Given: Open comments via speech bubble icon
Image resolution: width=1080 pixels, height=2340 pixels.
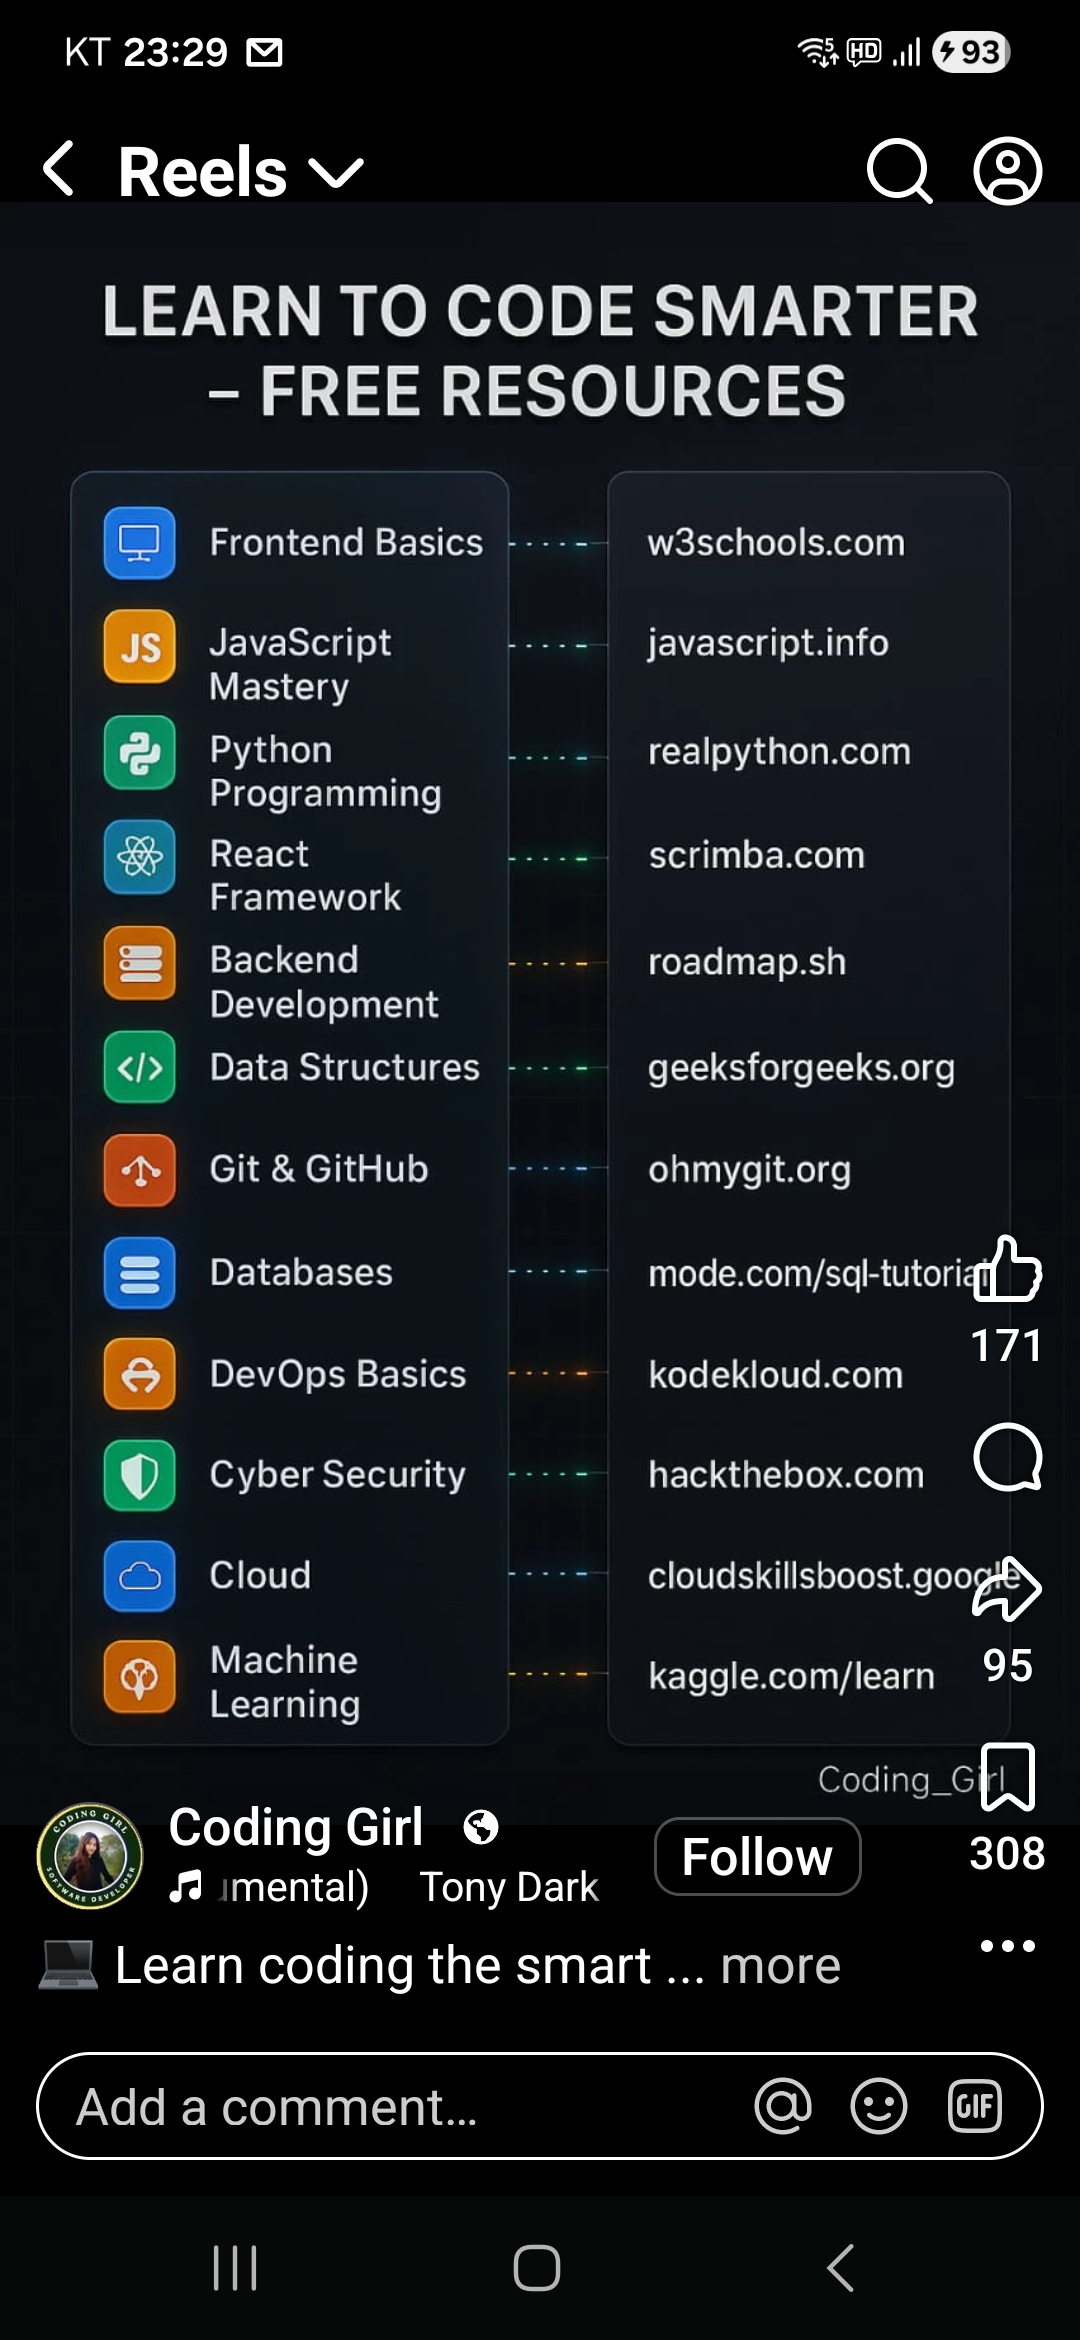Looking at the screenshot, I should tap(1008, 1457).
